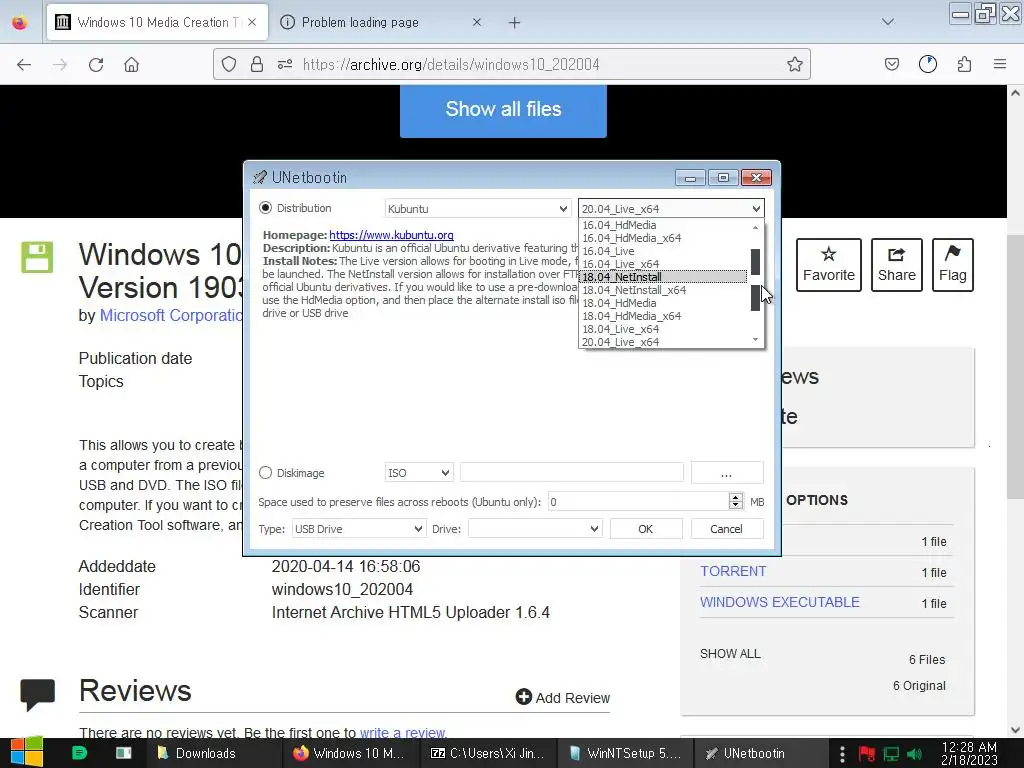
Task: Open the write a review link
Action: click(402, 733)
